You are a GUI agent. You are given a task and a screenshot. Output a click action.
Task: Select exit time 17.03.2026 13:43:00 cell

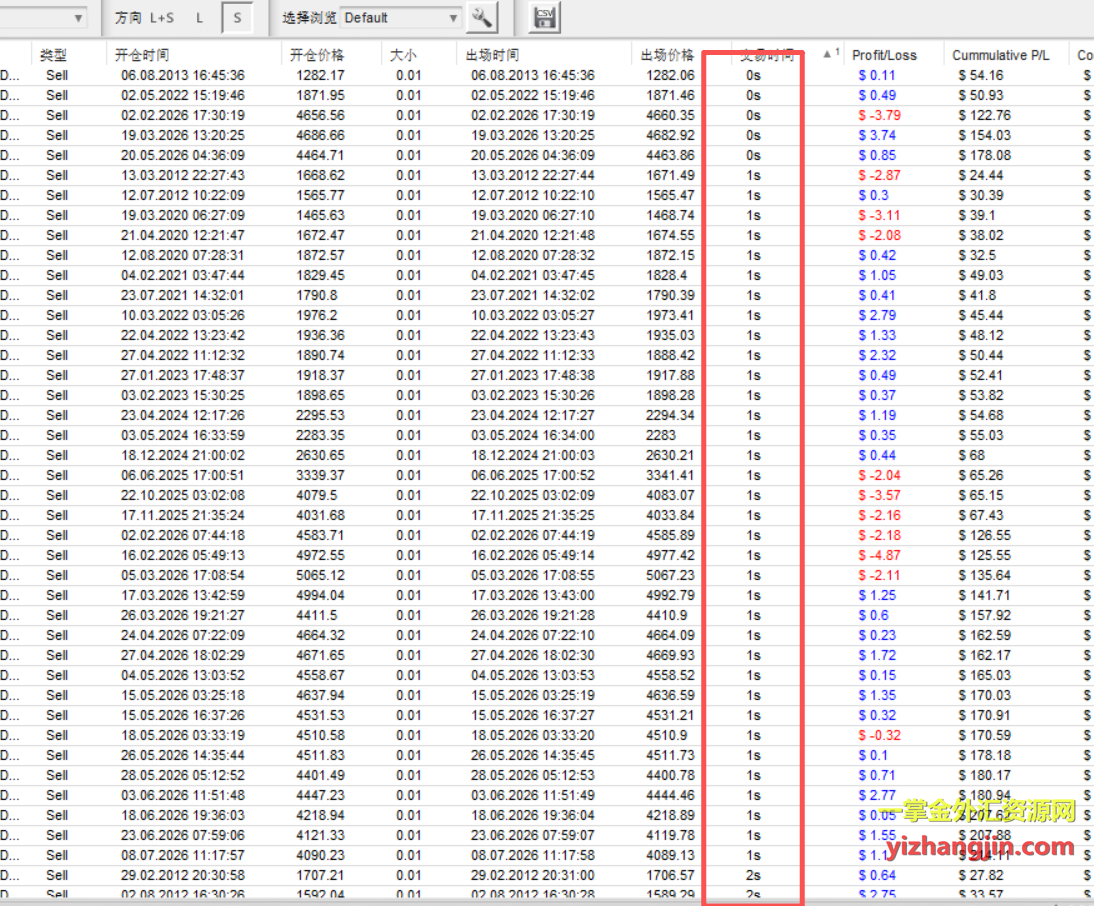tap(533, 595)
